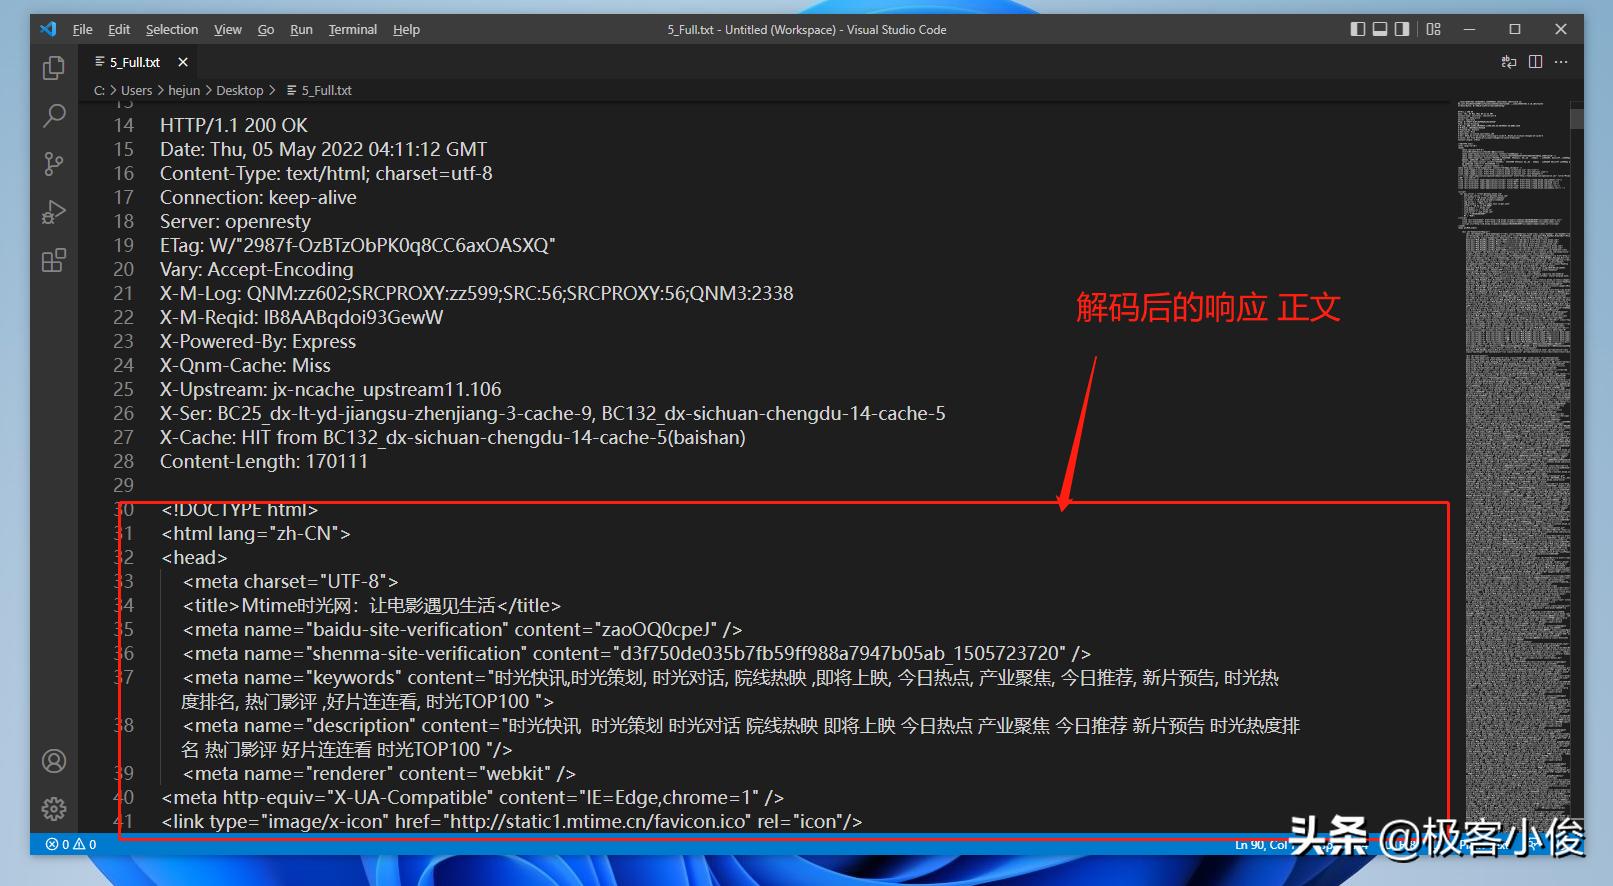Click the renderer webkit meta line
This screenshot has height=886, width=1613.
pyautogui.click(x=379, y=773)
